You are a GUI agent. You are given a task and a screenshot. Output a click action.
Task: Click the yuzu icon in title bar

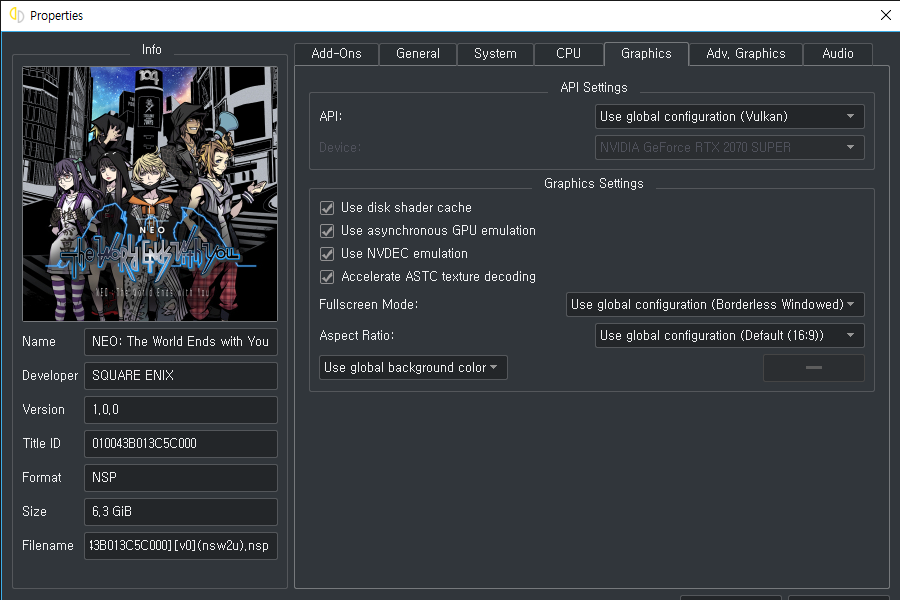click(17, 16)
